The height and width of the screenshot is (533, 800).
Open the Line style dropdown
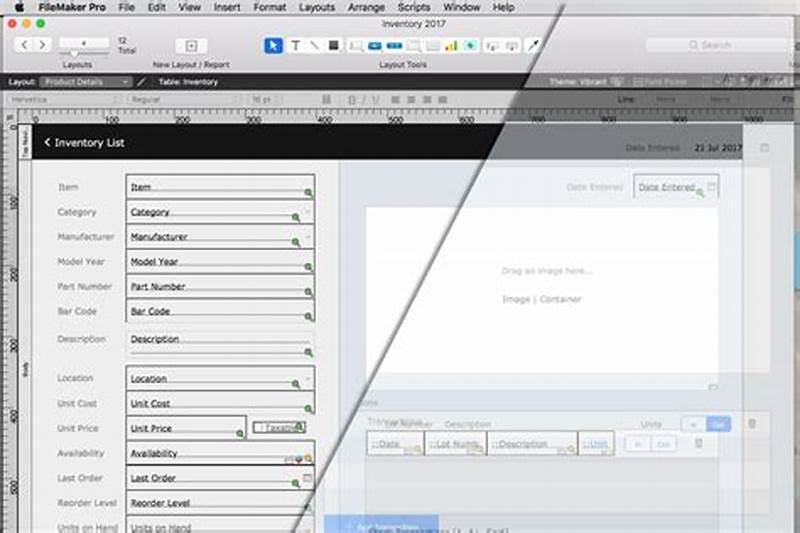point(667,100)
